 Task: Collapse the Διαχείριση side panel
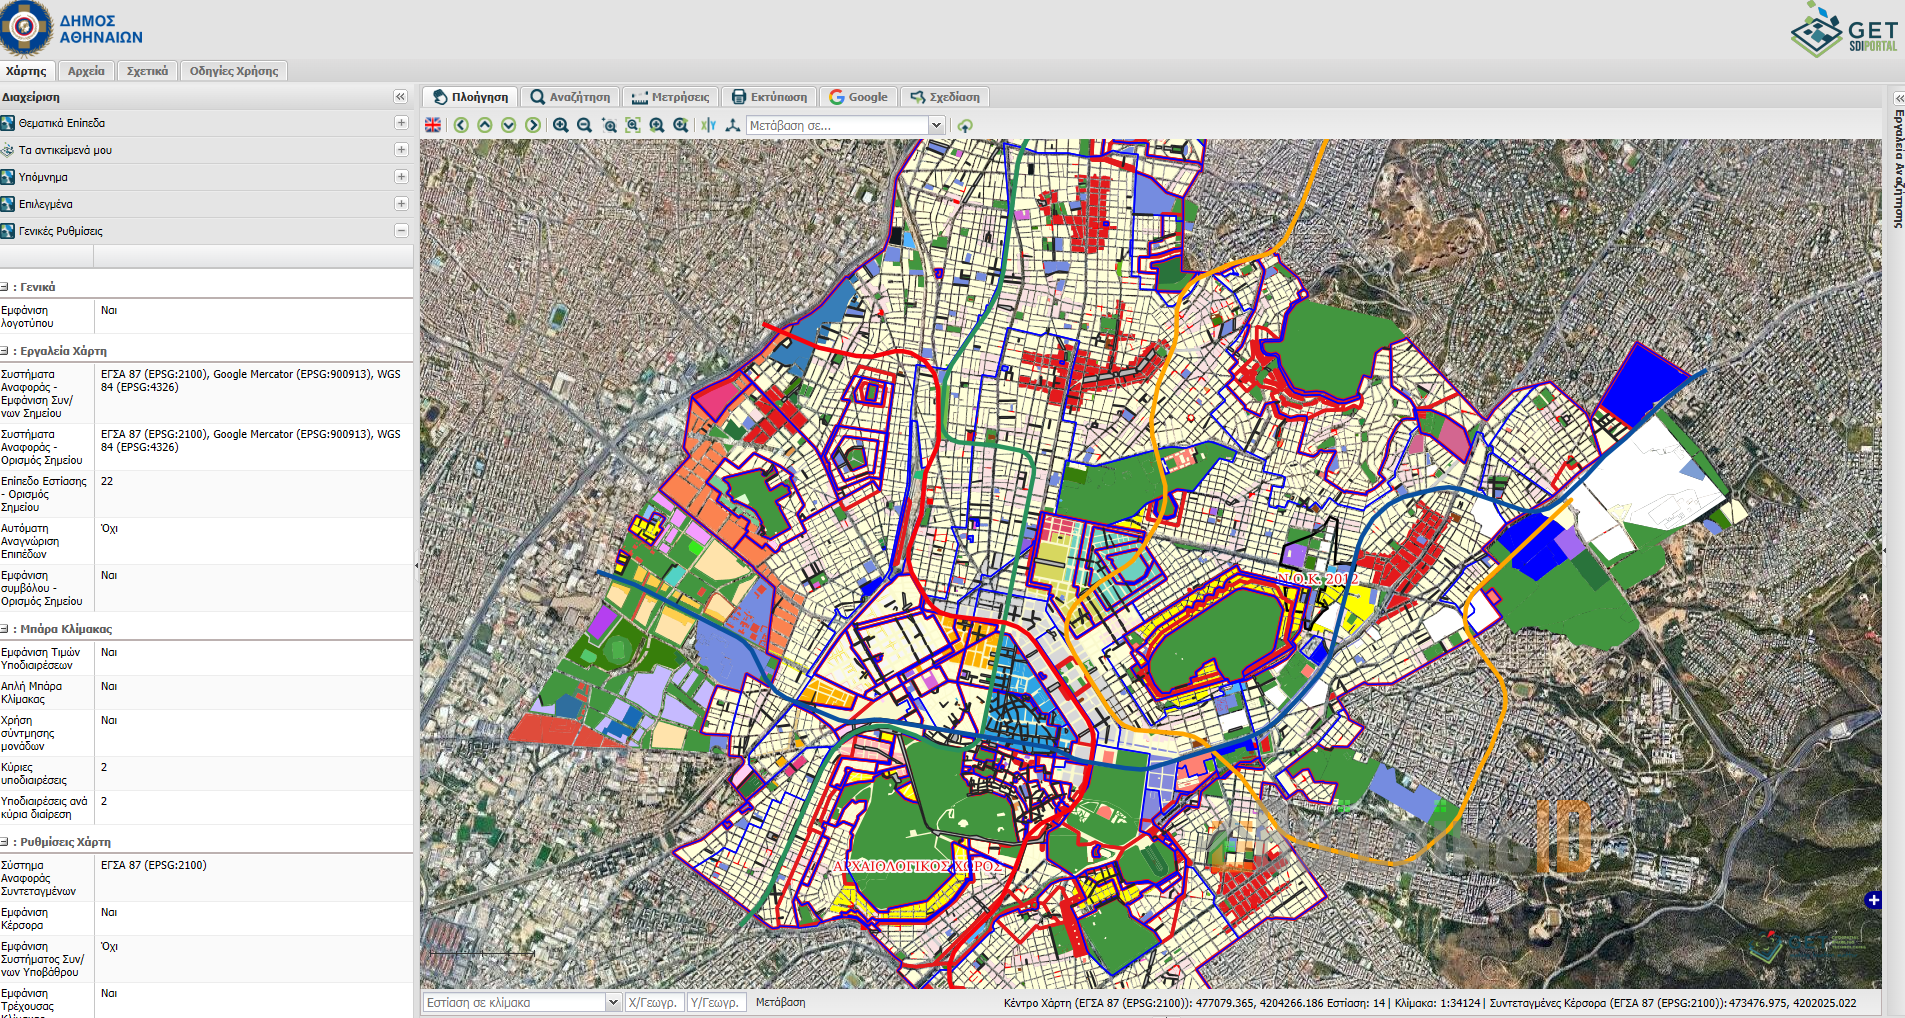pyautogui.click(x=400, y=97)
